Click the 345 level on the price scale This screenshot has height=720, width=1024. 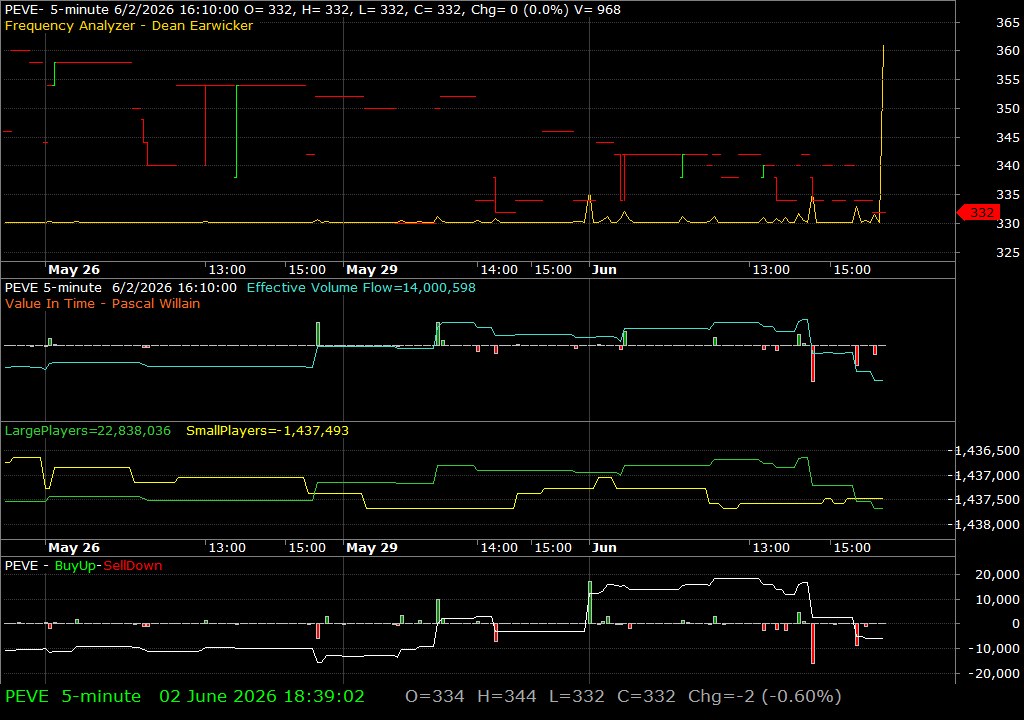click(x=1007, y=137)
